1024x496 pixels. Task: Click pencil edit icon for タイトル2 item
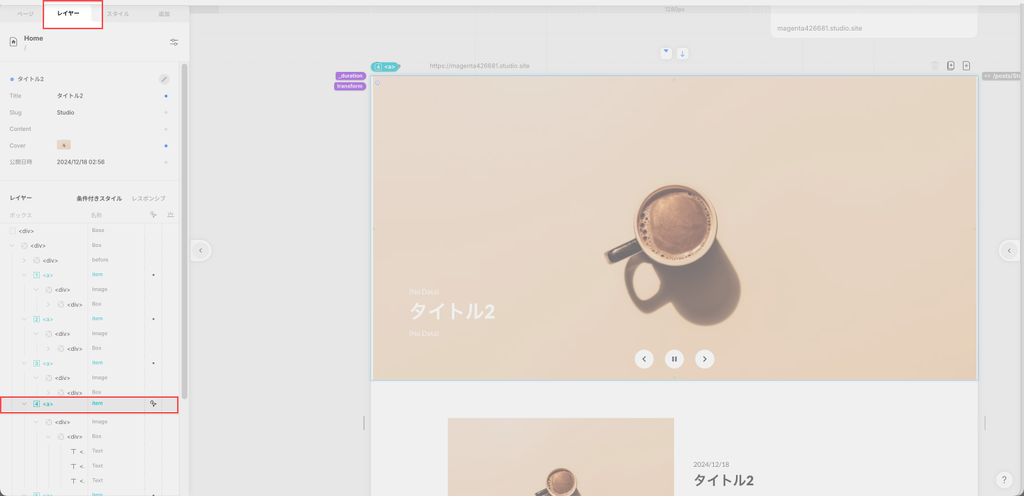(164, 79)
